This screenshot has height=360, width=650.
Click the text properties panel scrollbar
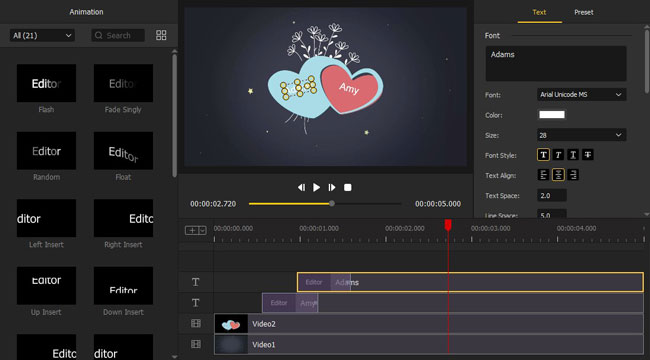click(x=647, y=61)
